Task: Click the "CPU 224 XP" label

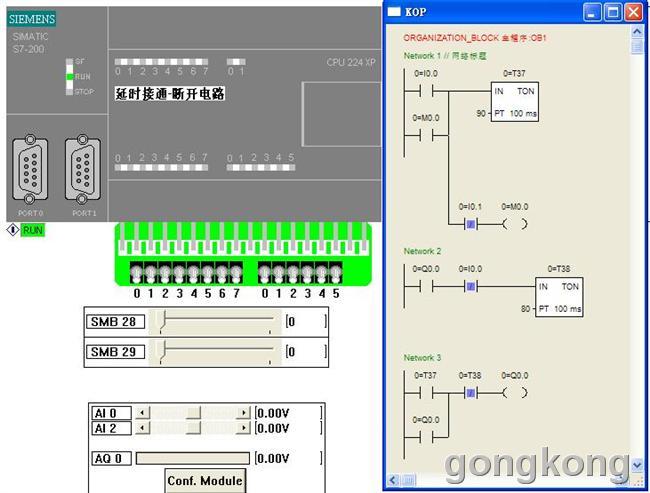Action: pyautogui.click(x=351, y=62)
